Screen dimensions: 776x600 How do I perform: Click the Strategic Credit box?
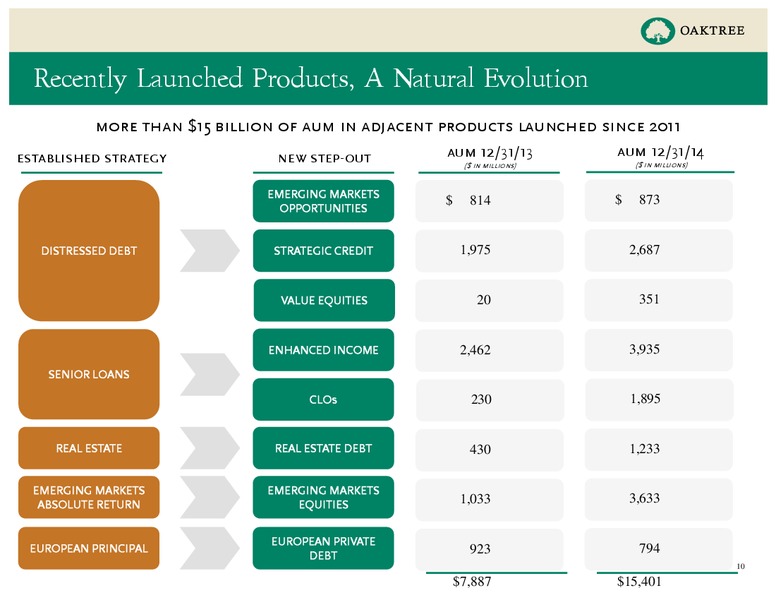[x=324, y=250]
